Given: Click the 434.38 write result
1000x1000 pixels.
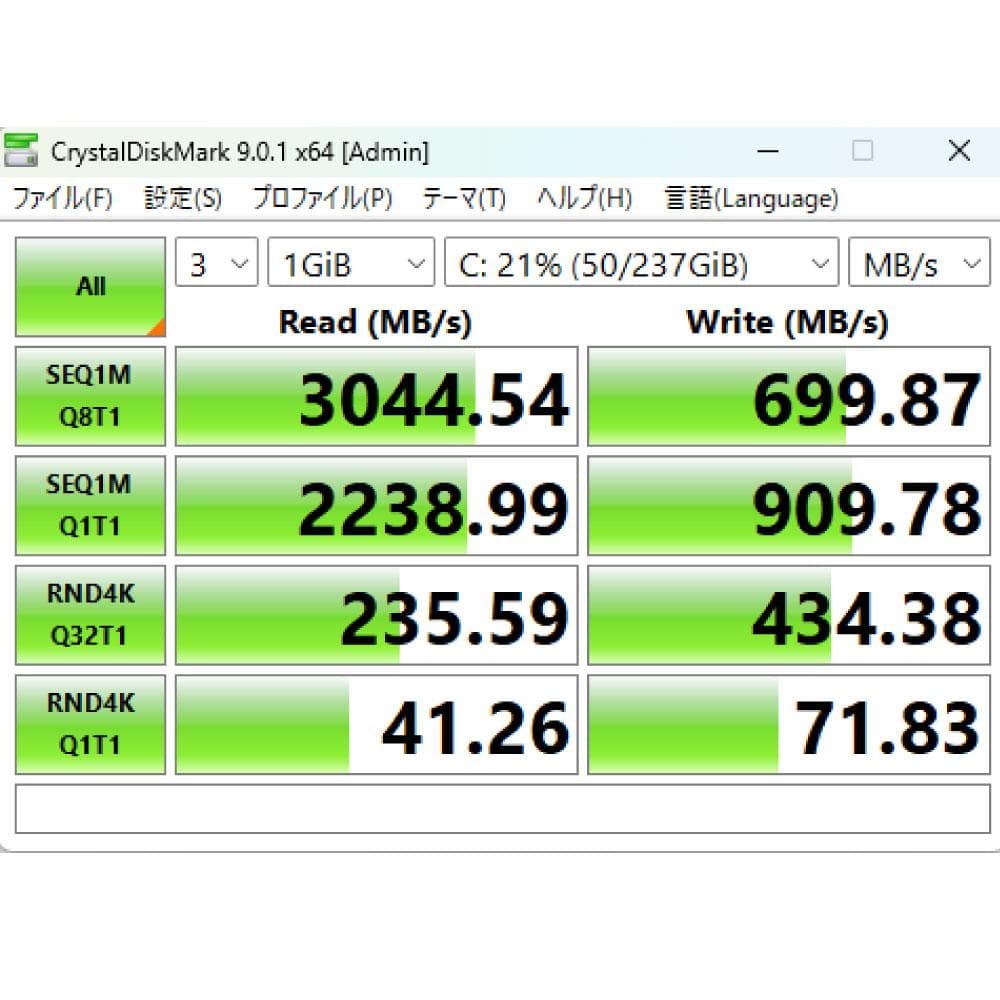Looking at the screenshot, I should [x=788, y=615].
